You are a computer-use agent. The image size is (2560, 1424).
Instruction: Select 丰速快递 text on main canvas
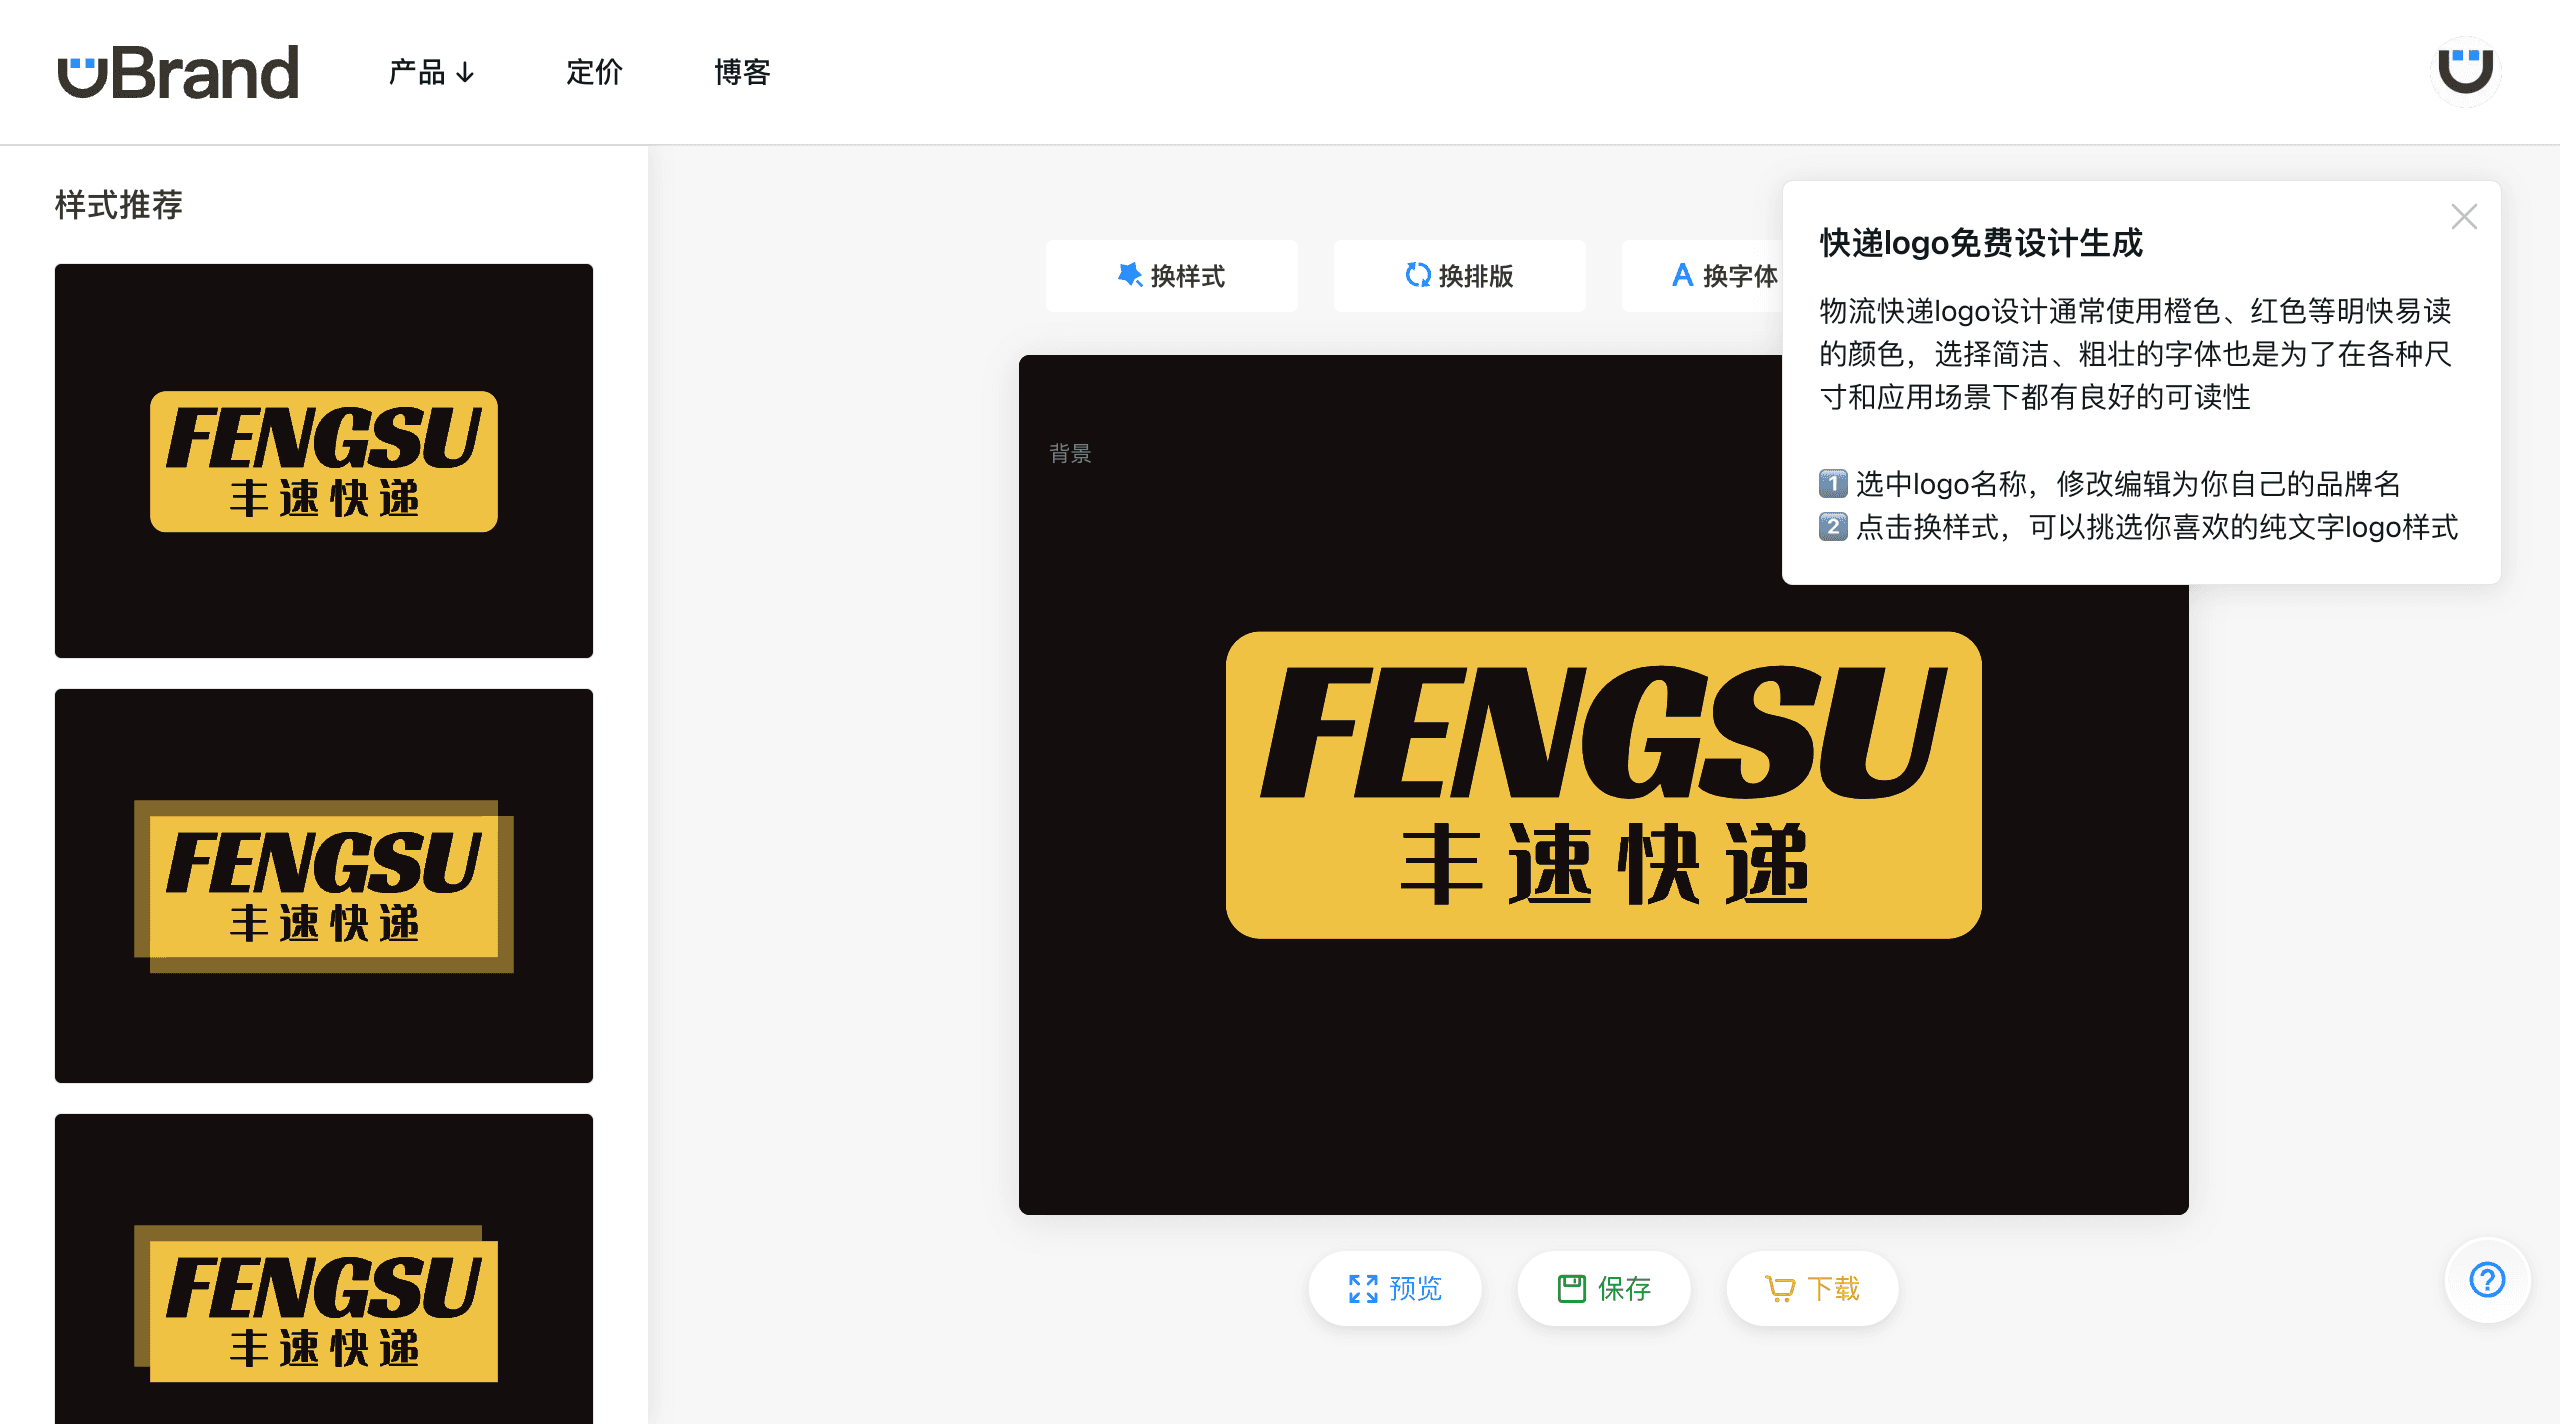[x=1604, y=864]
